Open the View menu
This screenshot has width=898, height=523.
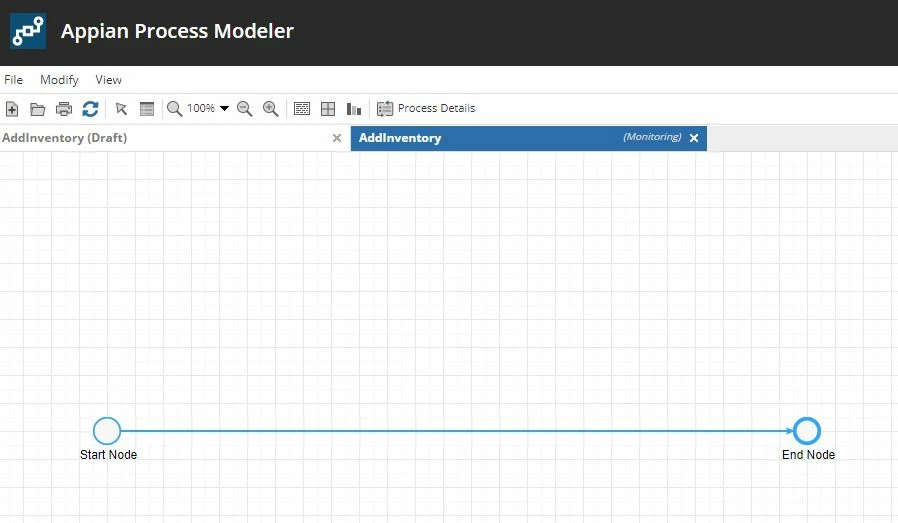click(x=108, y=80)
